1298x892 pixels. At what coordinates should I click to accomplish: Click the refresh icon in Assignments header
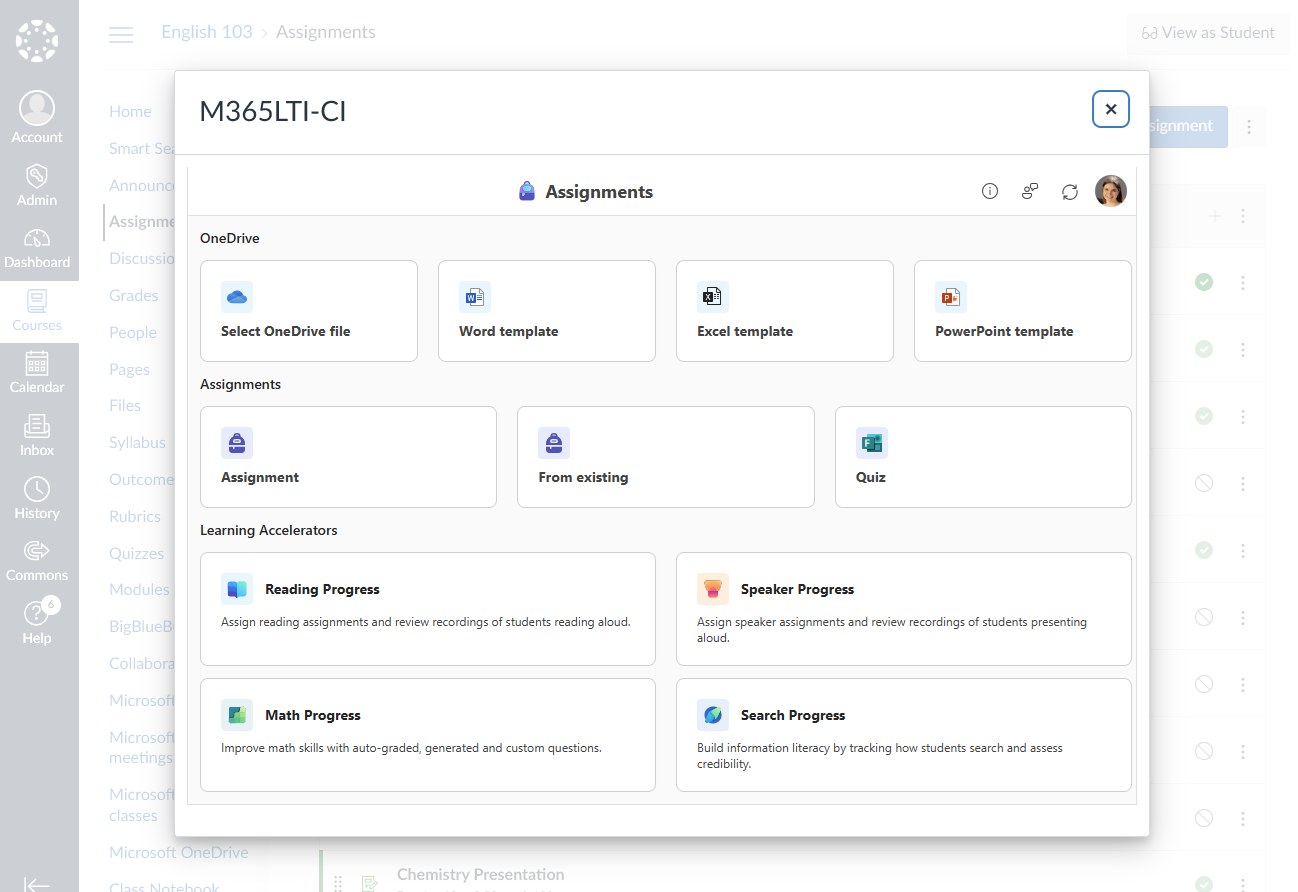(x=1070, y=191)
